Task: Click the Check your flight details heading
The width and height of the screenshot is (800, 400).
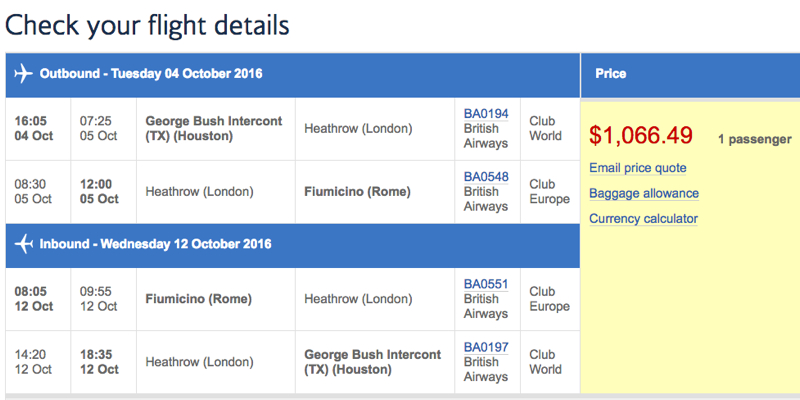Action: pos(147,25)
